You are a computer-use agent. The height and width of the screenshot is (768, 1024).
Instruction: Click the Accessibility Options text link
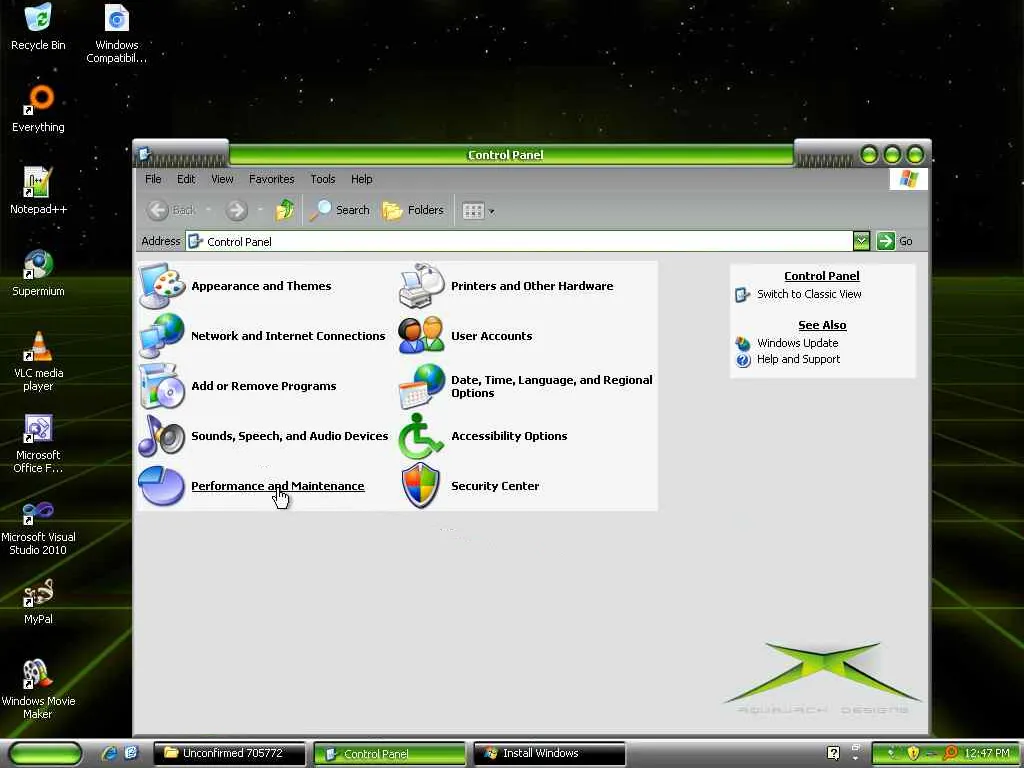pyautogui.click(x=509, y=436)
